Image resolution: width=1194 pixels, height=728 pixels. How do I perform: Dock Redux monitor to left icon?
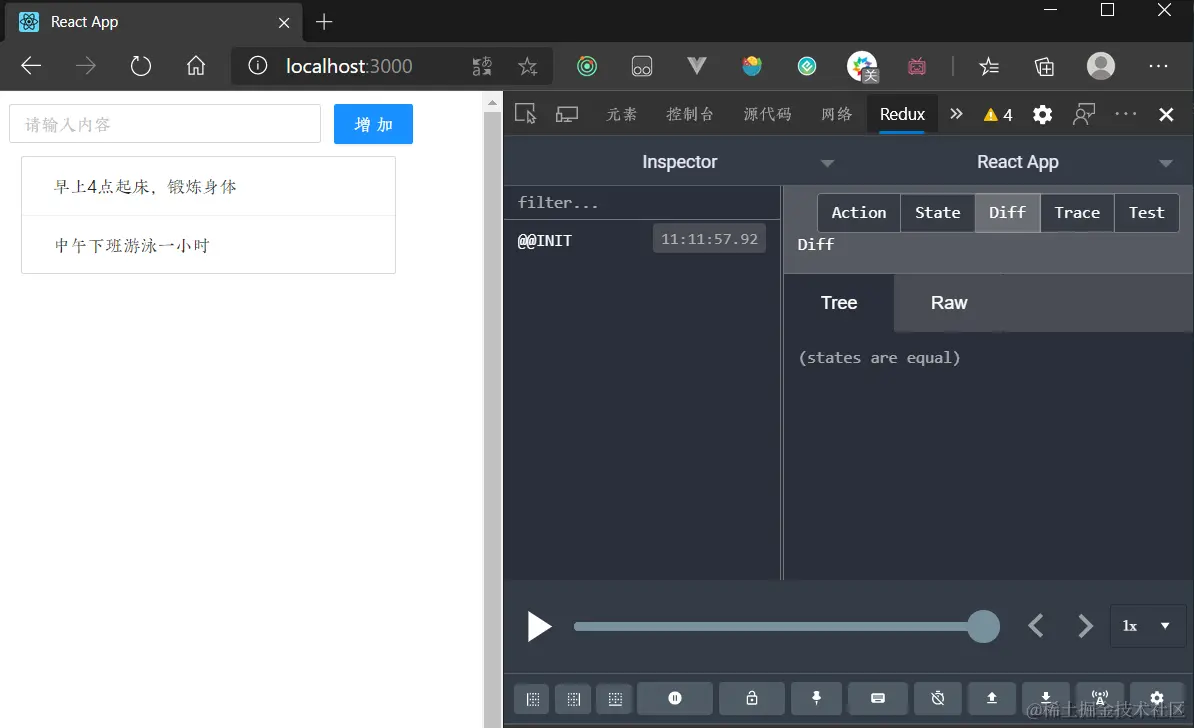[x=533, y=698]
